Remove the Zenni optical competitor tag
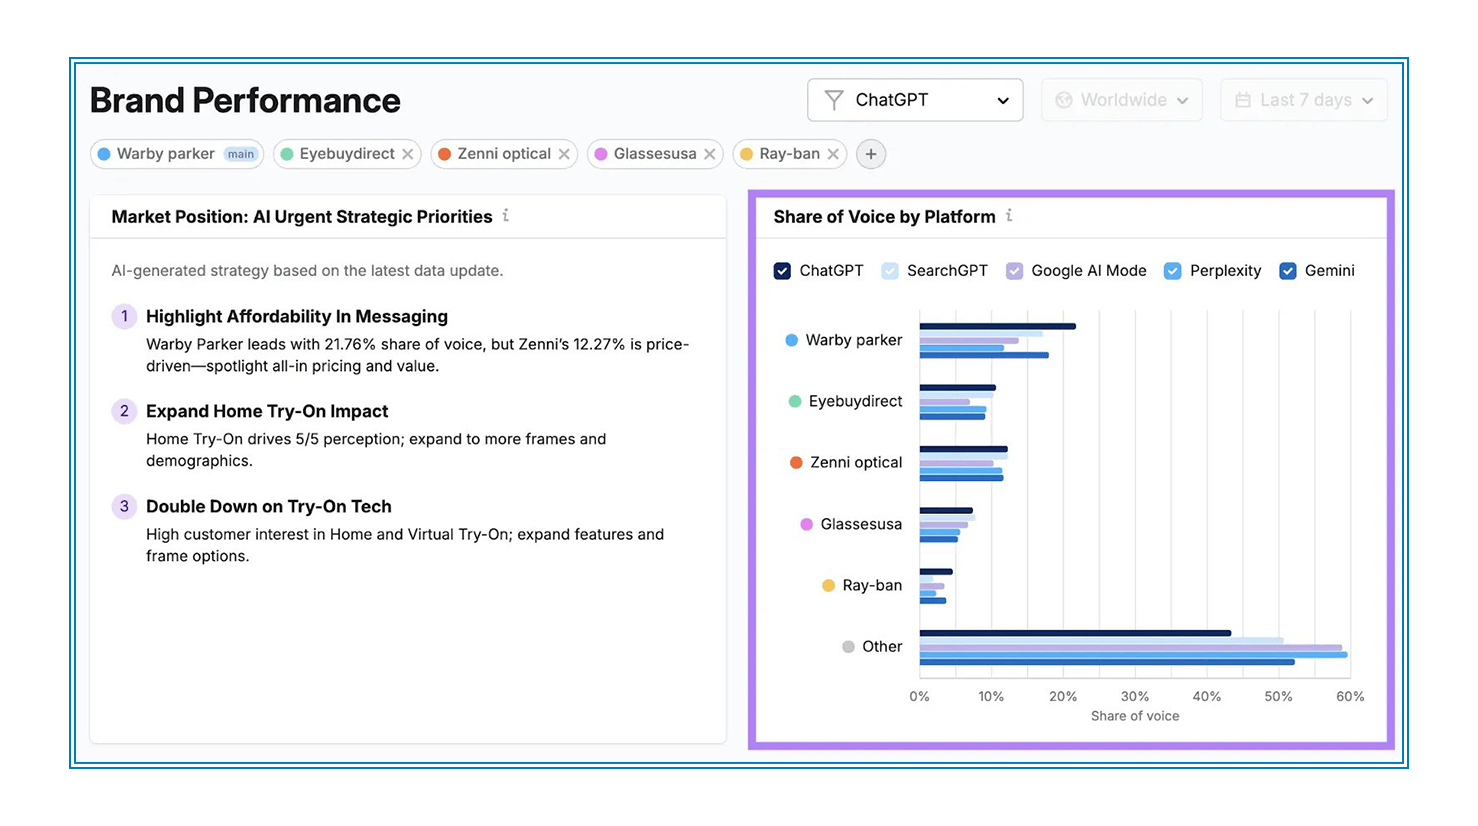Image resolution: width=1478 pixels, height=826 pixels. coord(564,154)
